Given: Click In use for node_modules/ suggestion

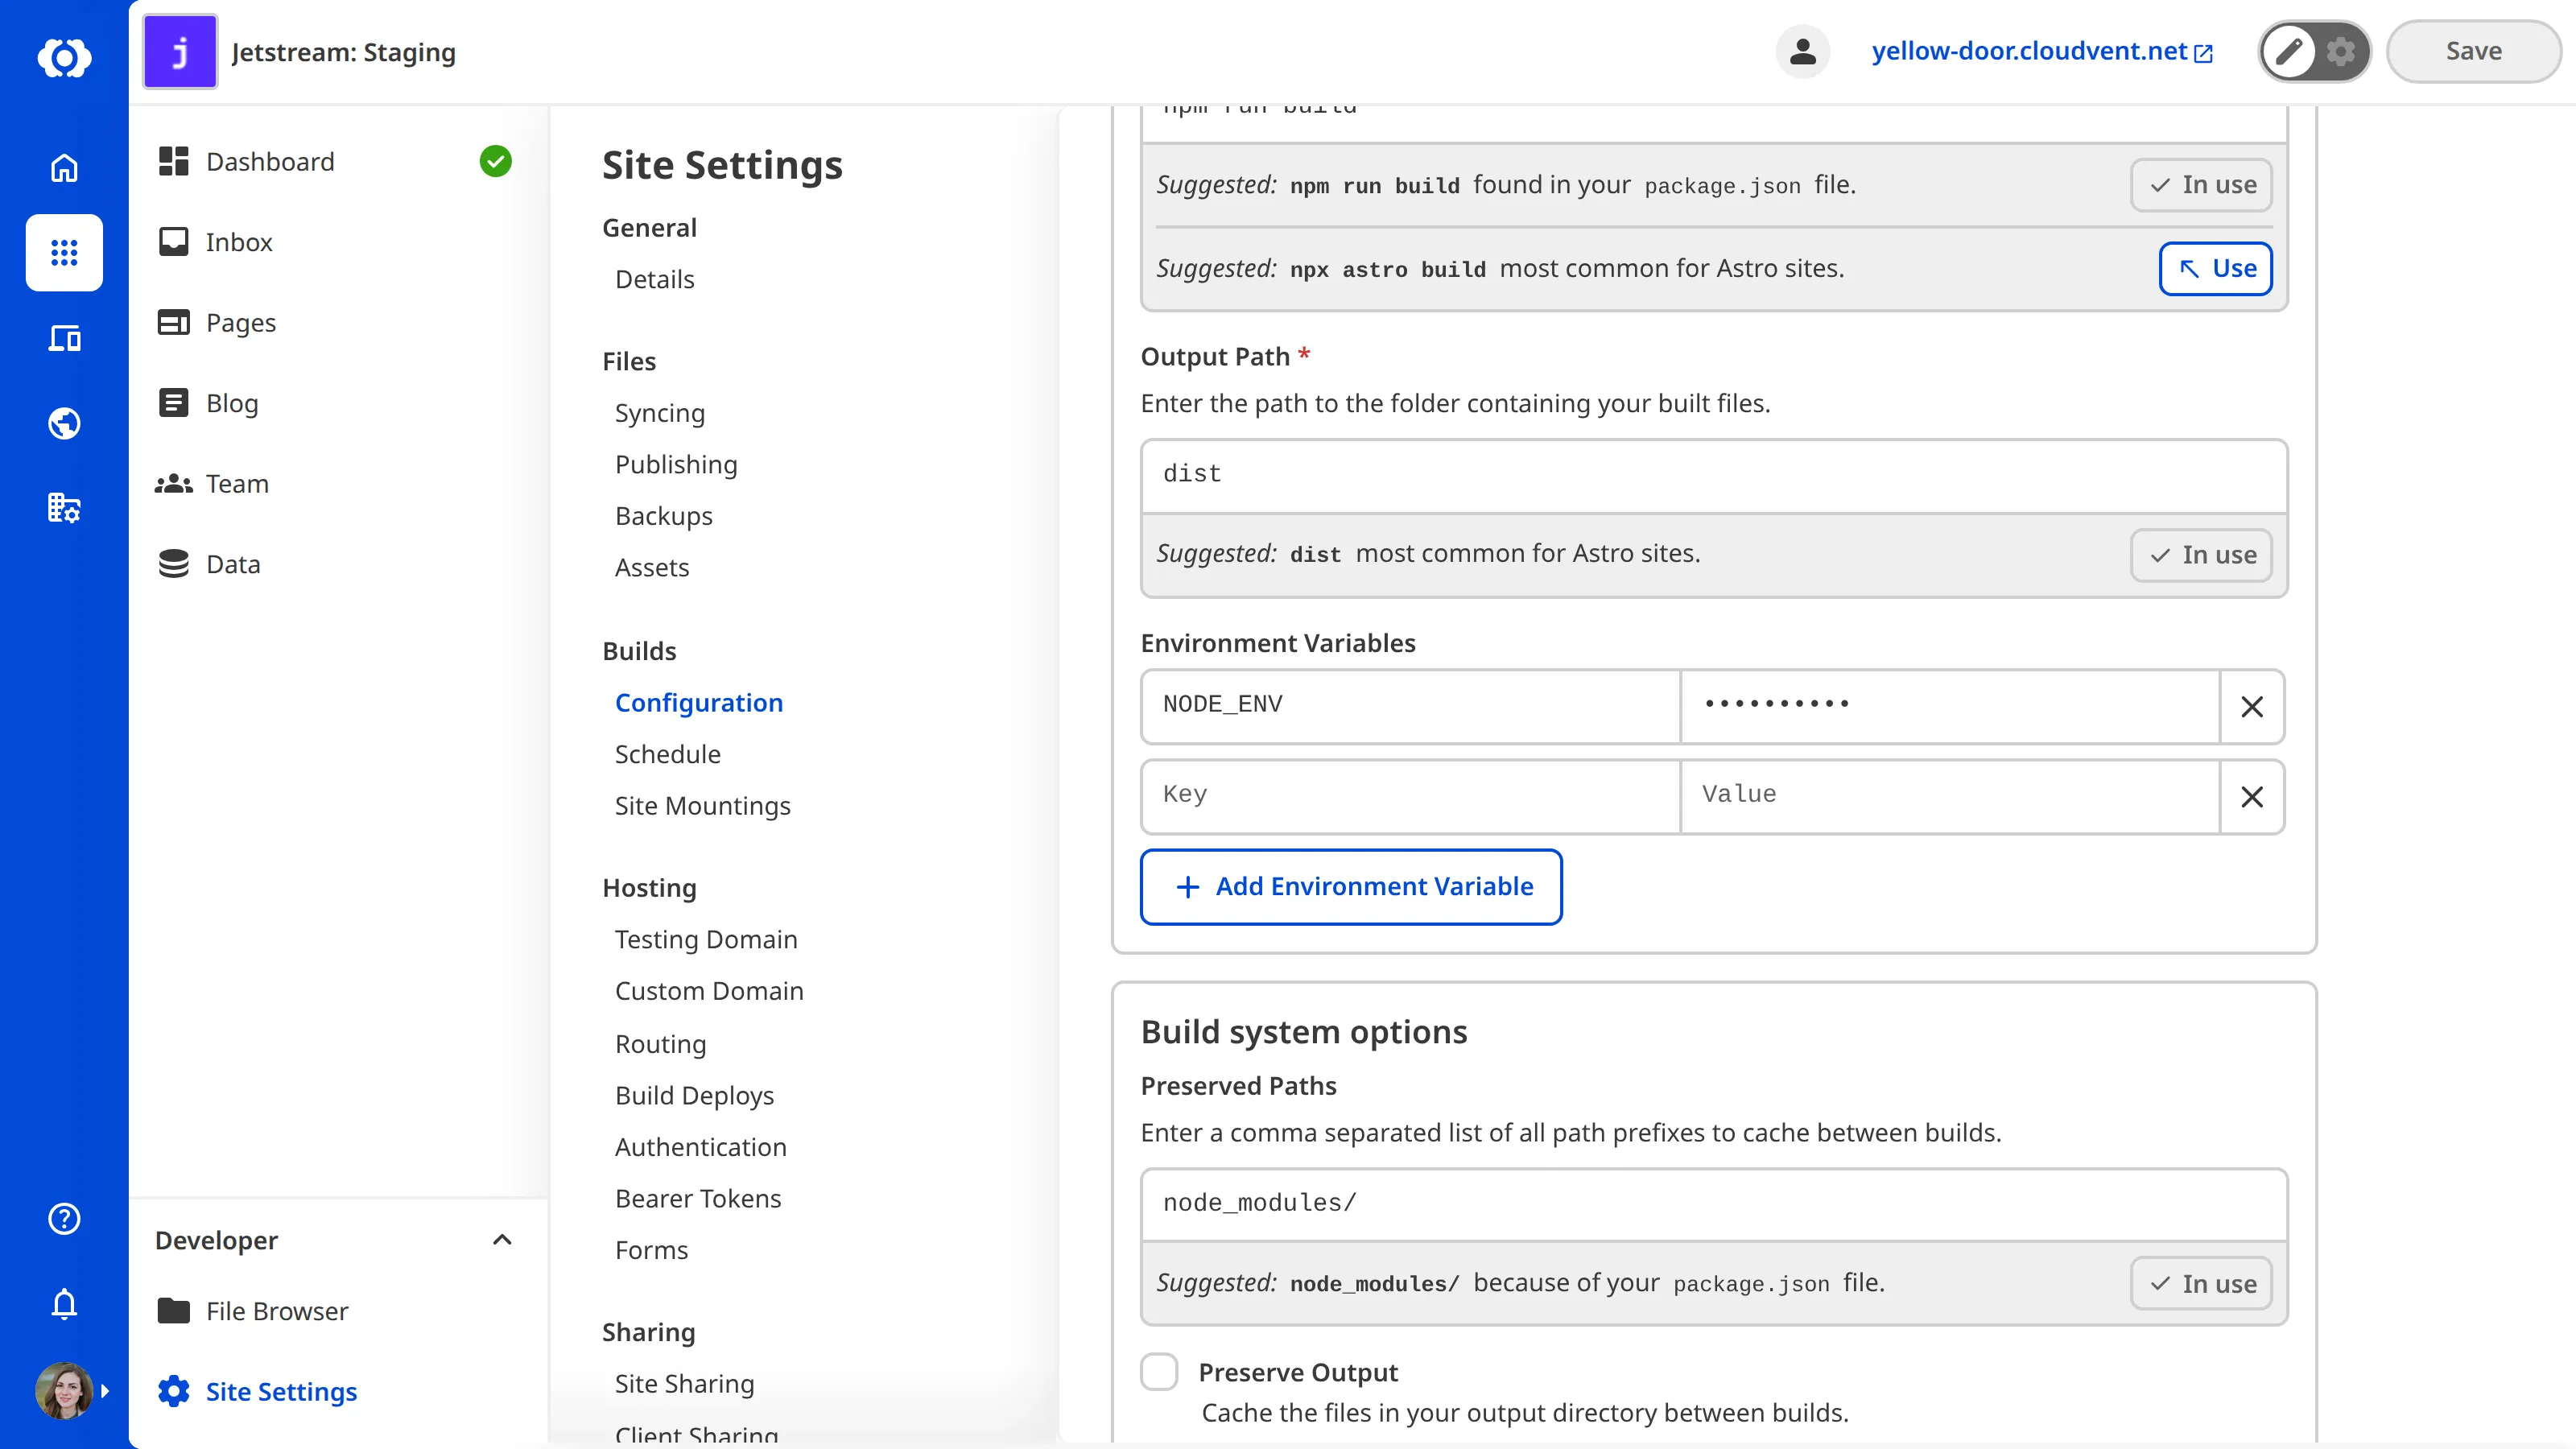Looking at the screenshot, I should [x=2201, y=1284].
